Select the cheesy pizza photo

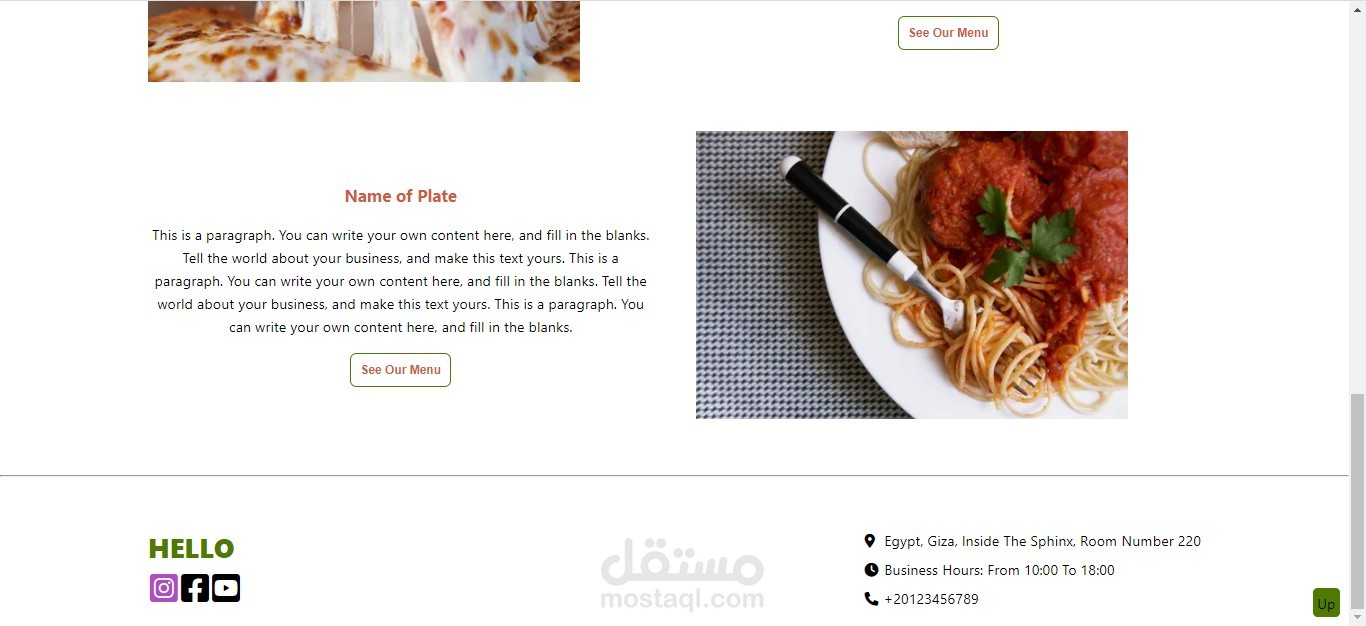click(364, 41)
